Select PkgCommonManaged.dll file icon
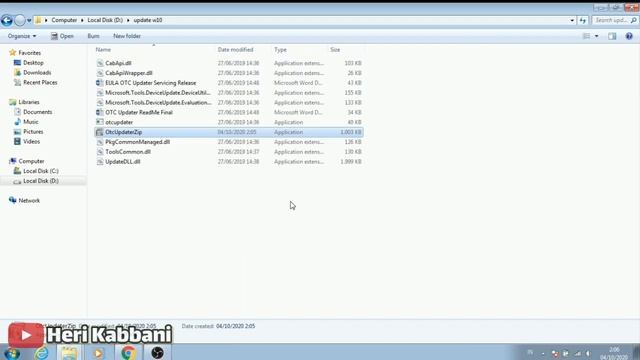The image size is (640, 360). [x=100, y=142]
